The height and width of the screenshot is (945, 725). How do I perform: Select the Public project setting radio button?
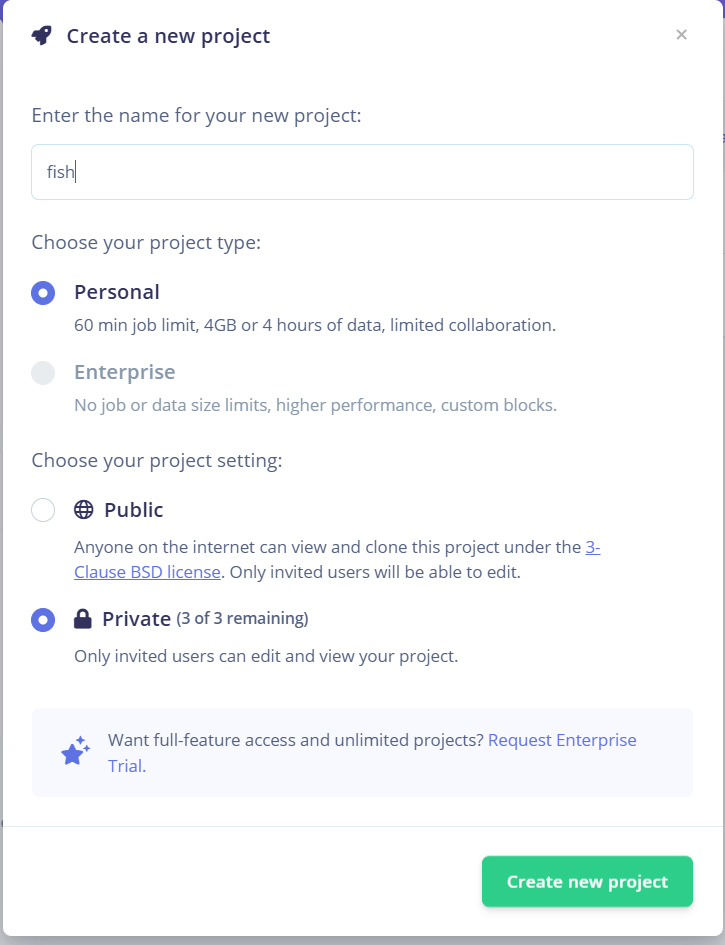(43, 510)
